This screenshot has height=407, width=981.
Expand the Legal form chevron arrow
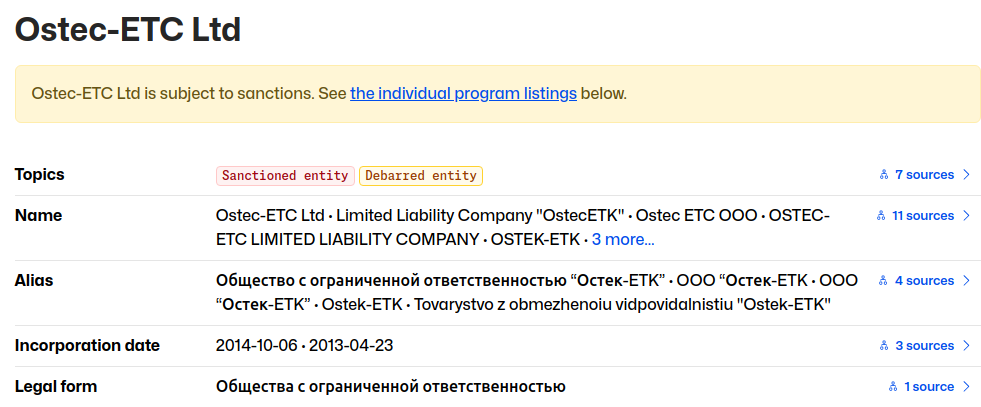point(966,387)
